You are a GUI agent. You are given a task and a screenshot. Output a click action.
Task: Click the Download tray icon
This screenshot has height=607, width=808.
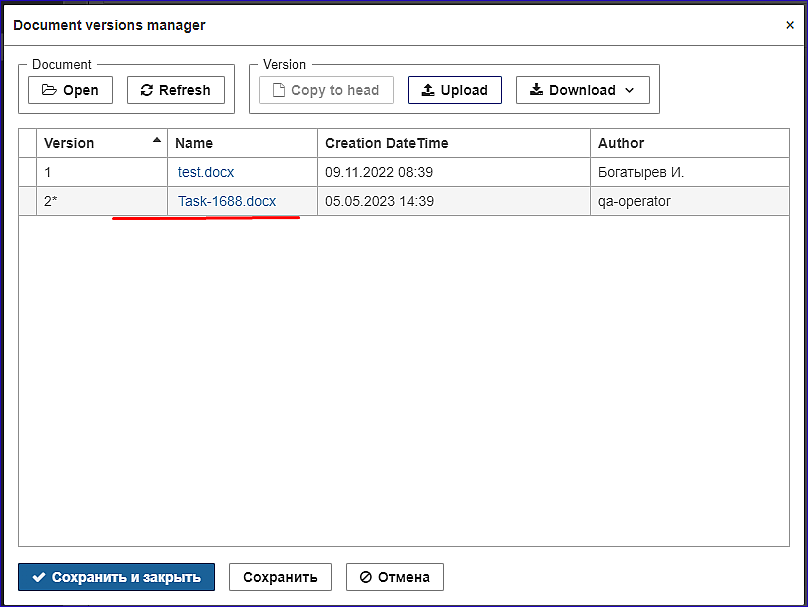[x=536, y=90]
